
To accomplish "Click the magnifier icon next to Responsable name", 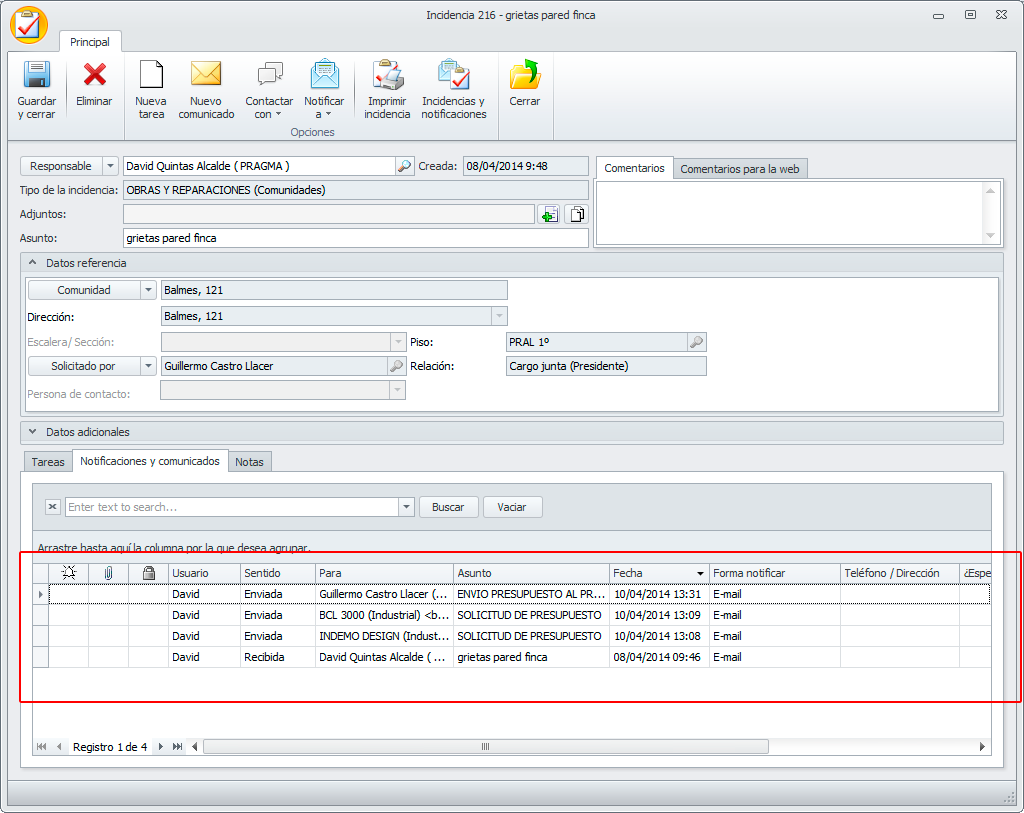I will (404, 166).
